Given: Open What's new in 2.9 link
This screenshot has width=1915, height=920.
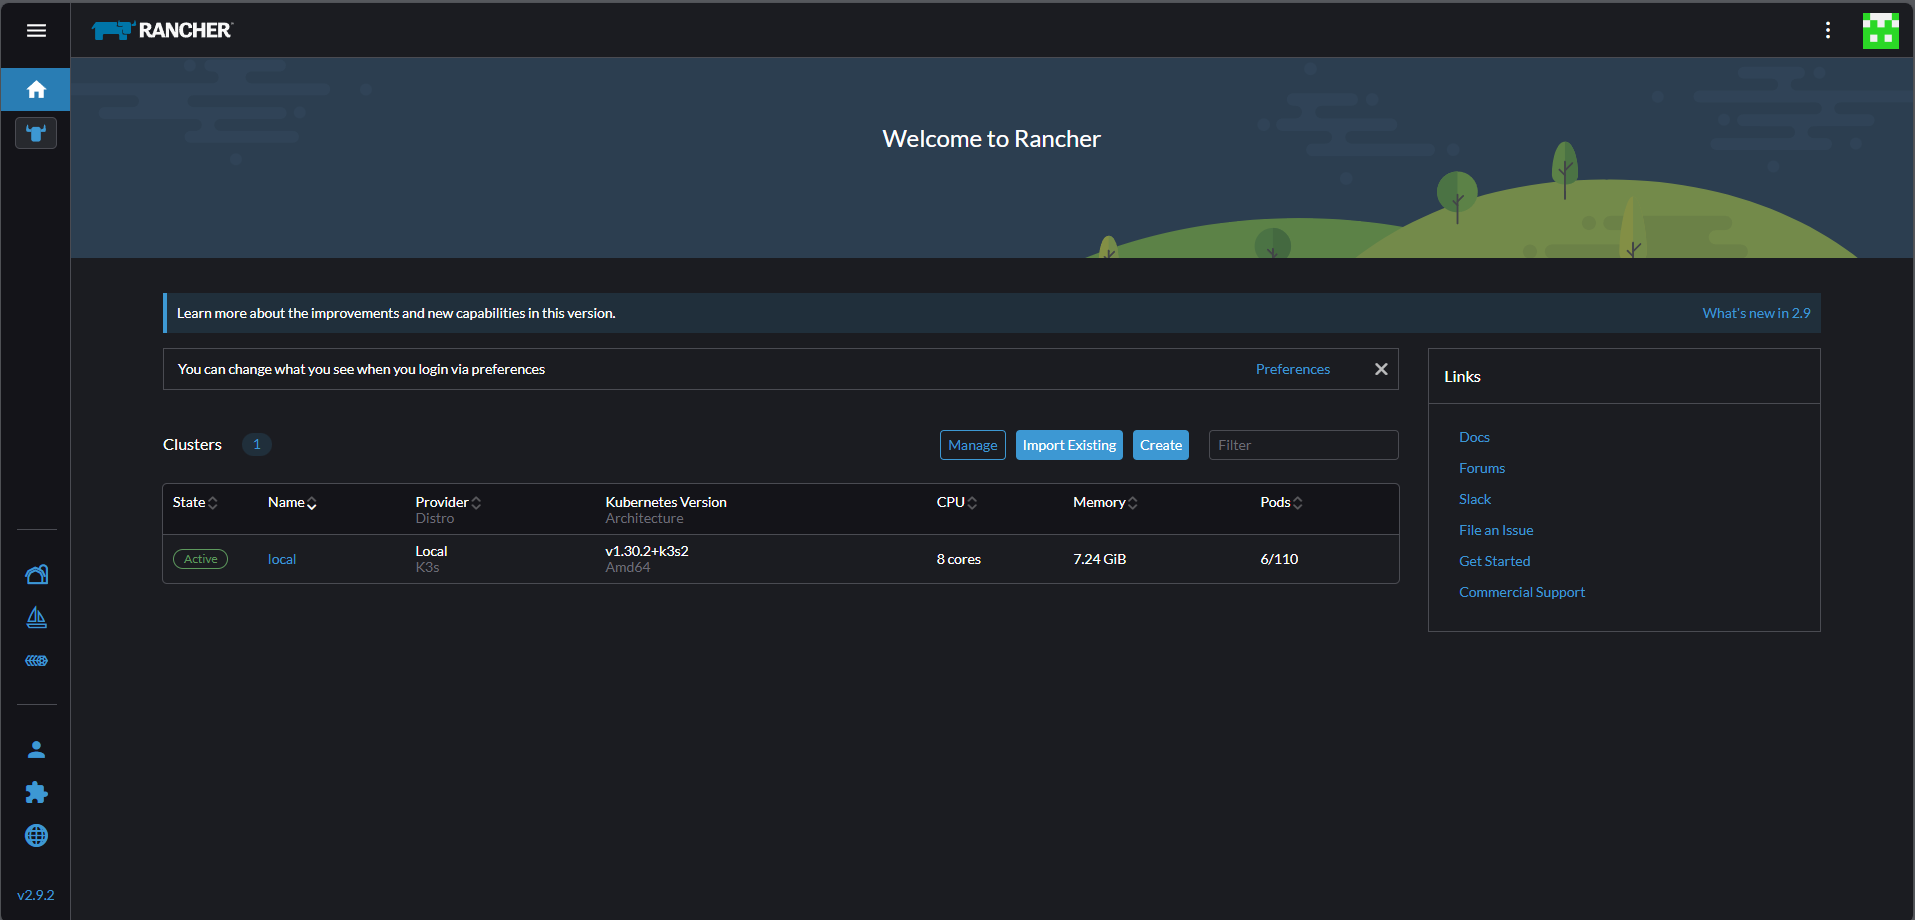Looking at the screenshot, I should point(1756,313).
